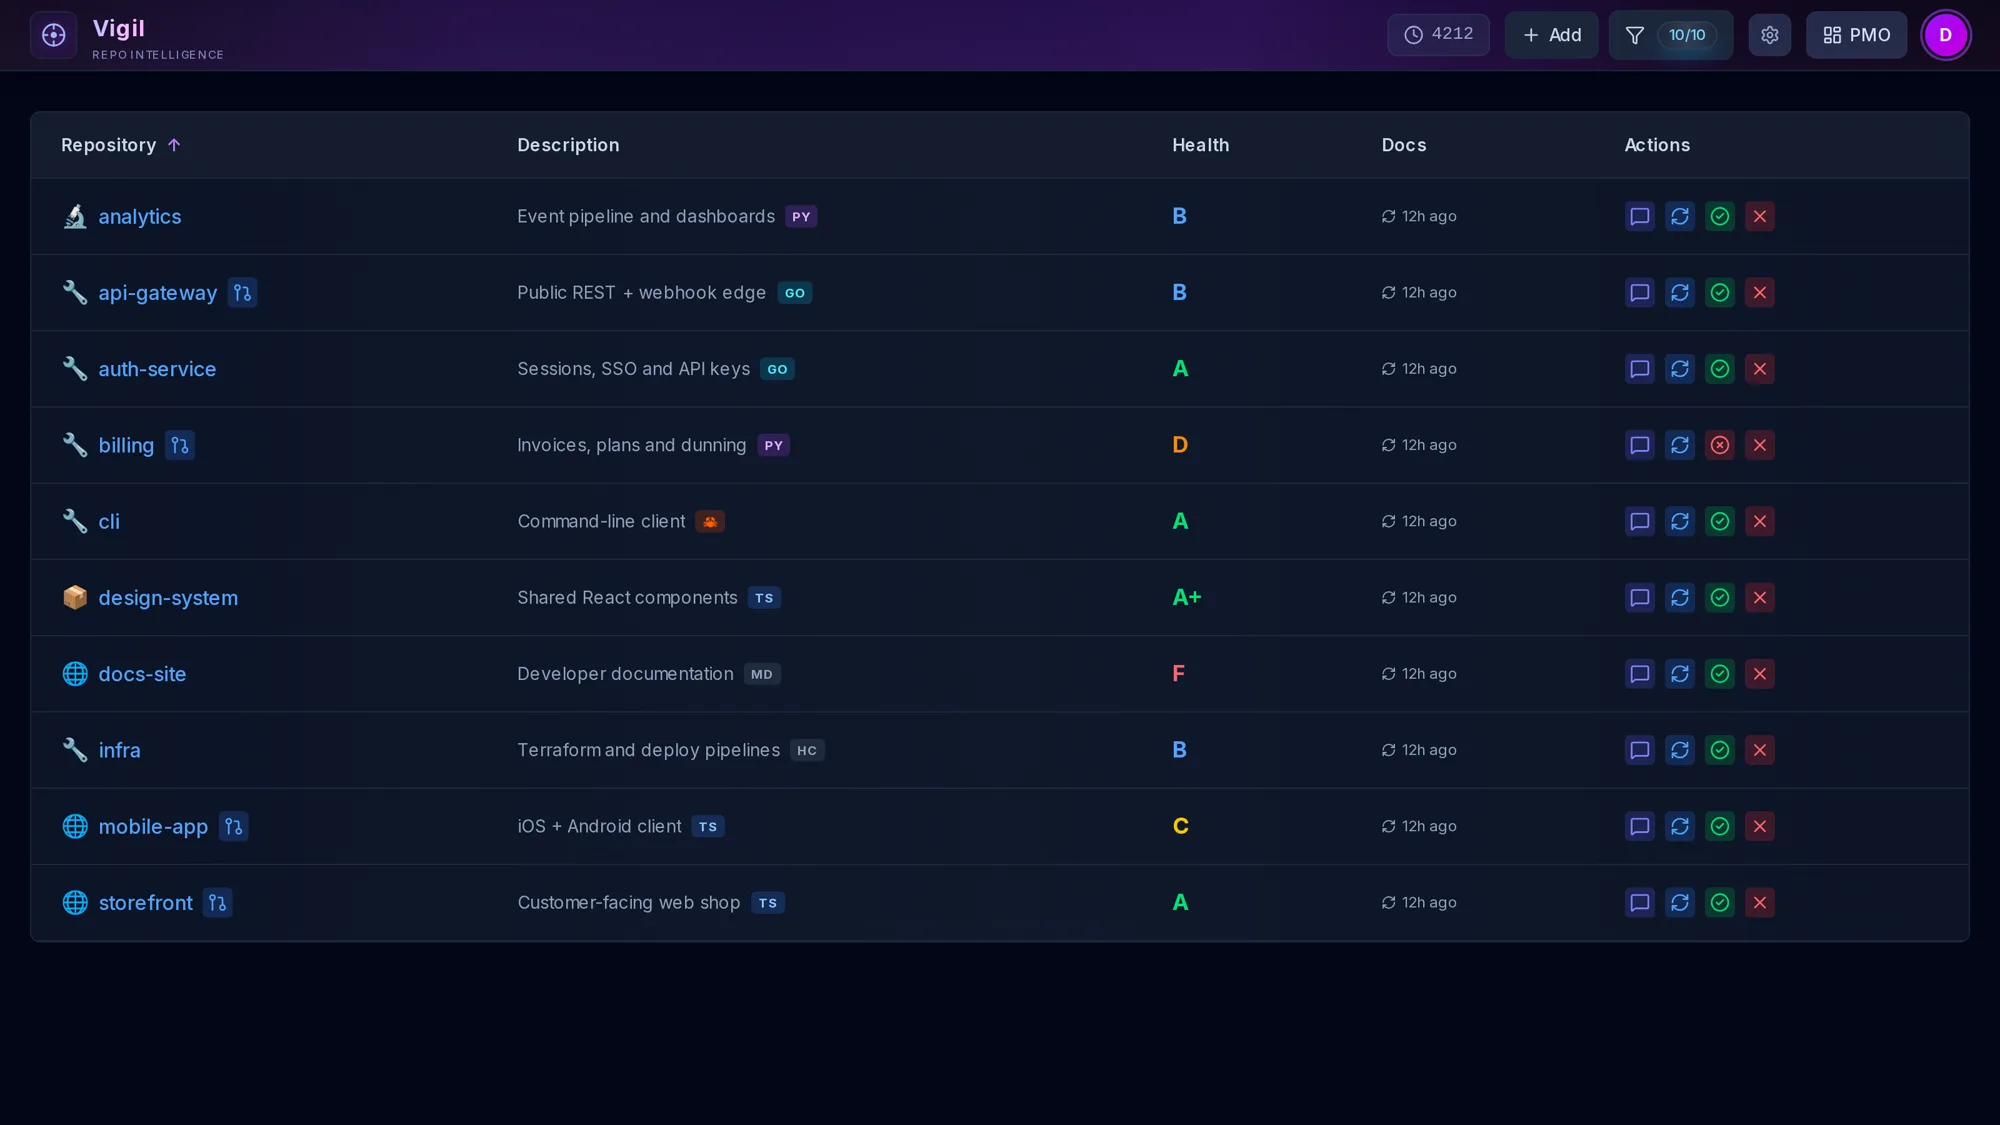Open the cli repository link
Viewport: 2000px width, 1125px height.
(109, 521)
